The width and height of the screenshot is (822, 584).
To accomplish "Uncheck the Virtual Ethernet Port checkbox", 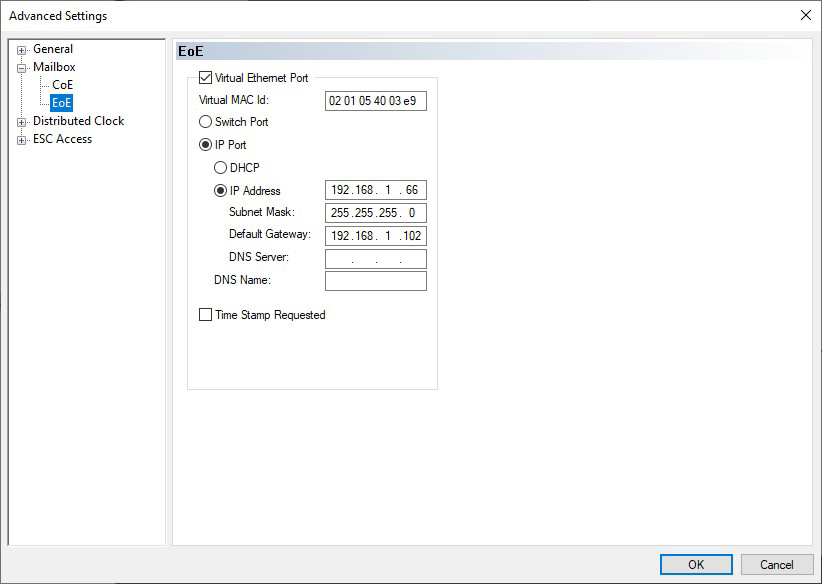I will [x=206, y=78].
